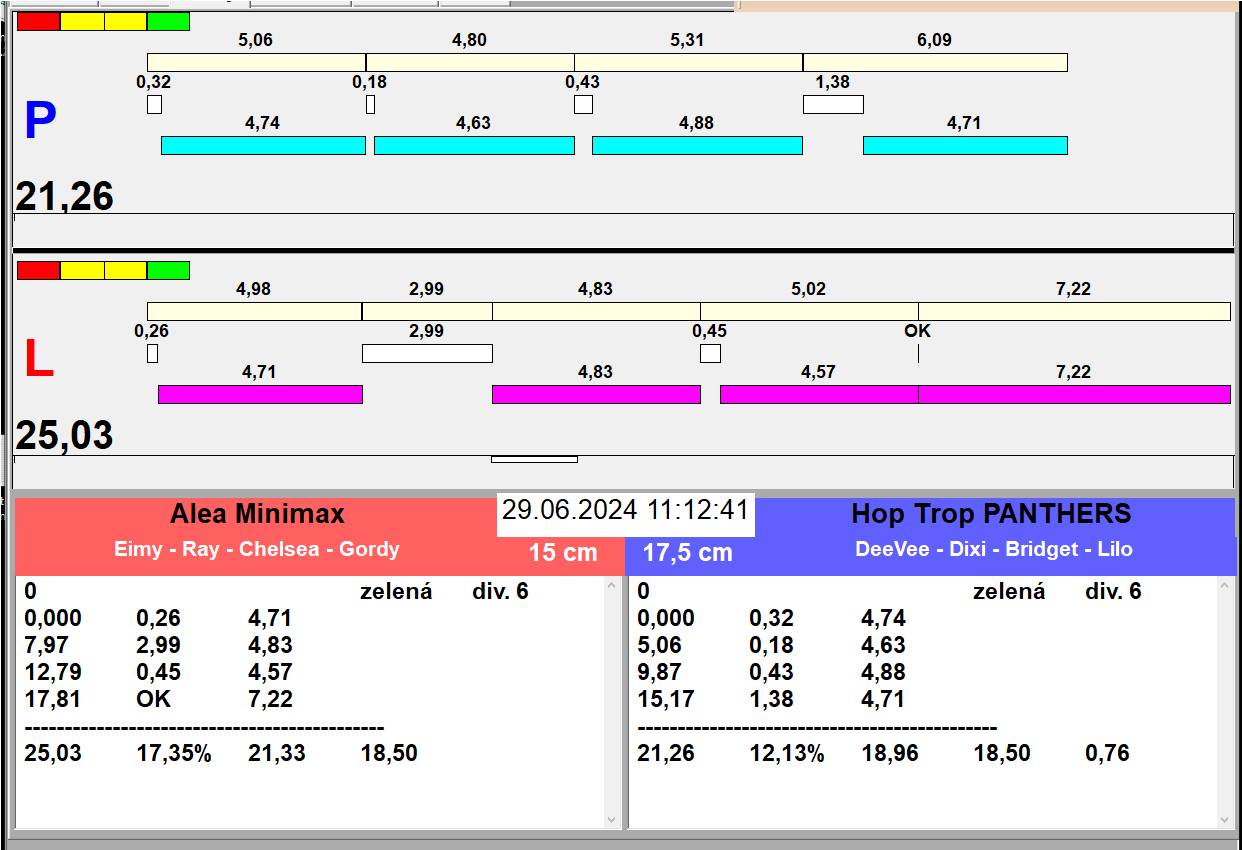Click the green start light in L lane
This screenshot has height=850, width=1242.
tap(168, 270)
